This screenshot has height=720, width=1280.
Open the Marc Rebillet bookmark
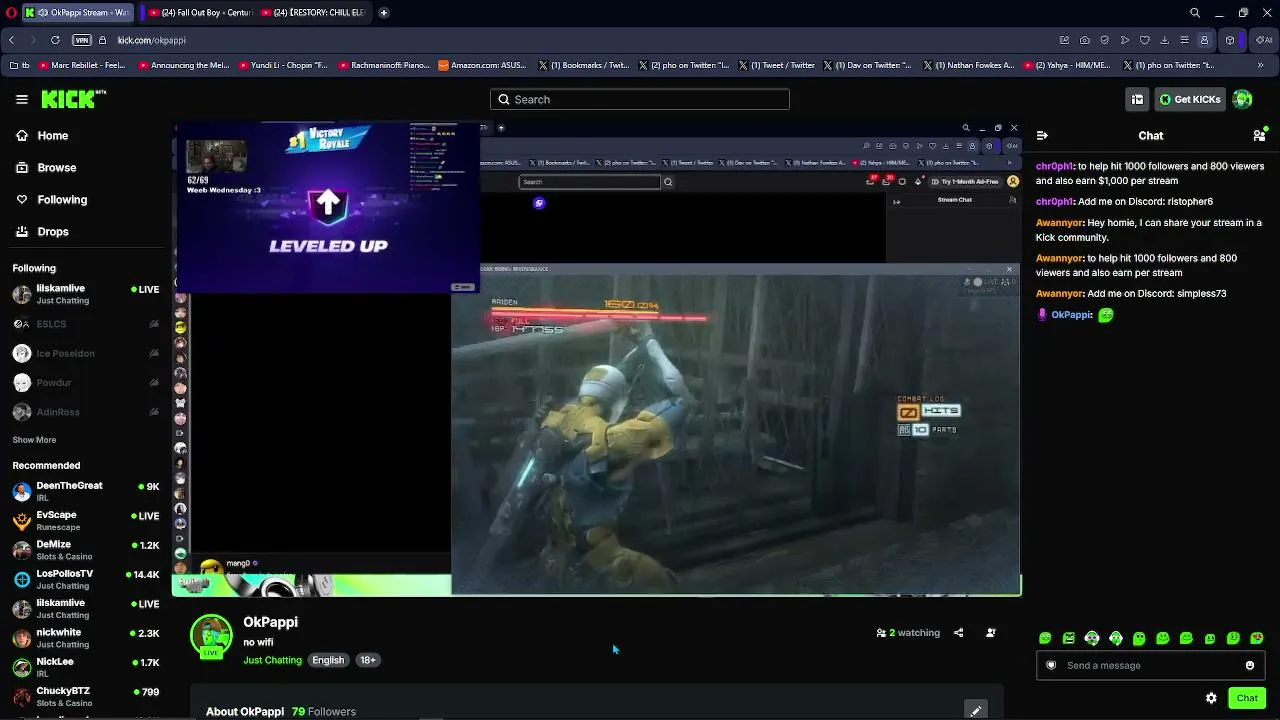[x=82, y=66]
